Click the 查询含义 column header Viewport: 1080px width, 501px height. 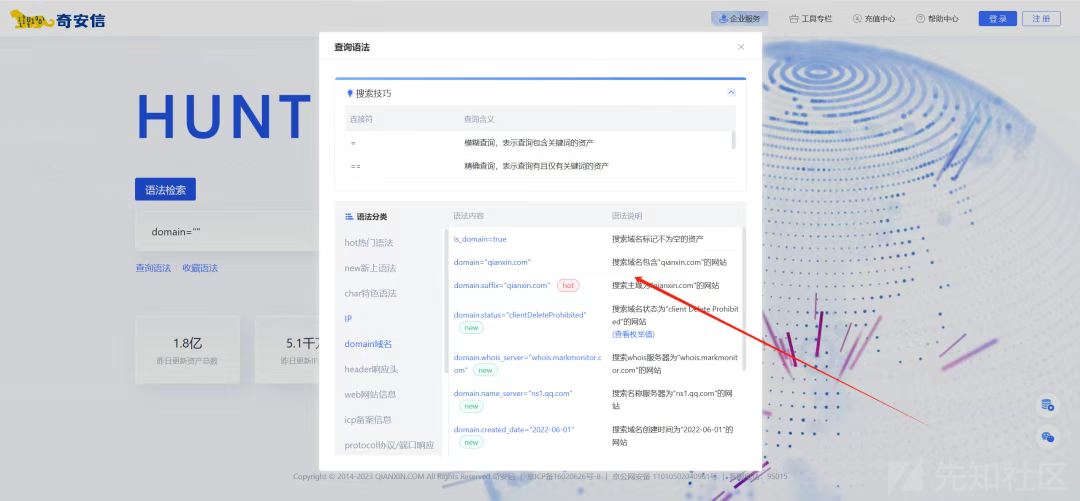[x=479, y=119]
